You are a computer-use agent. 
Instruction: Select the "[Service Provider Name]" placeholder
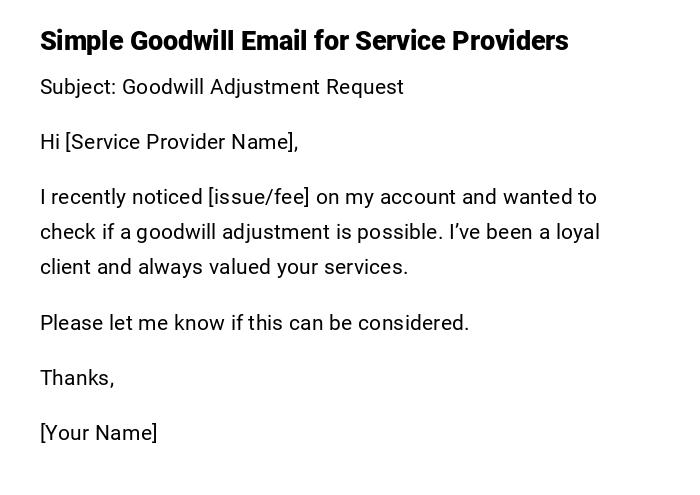click(182, 142)
